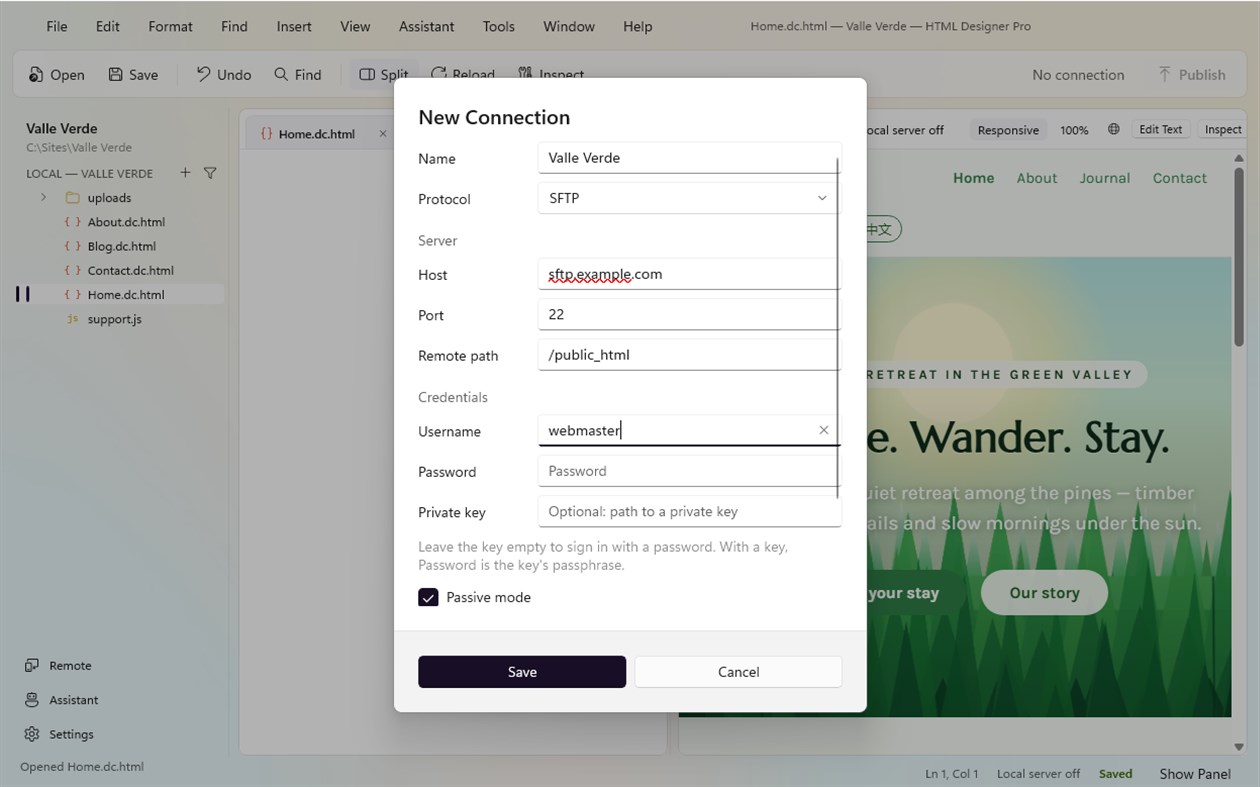The width and height of the screenshot is (1260, 787).
Task: Open the Tools menu
Action: 499,27
